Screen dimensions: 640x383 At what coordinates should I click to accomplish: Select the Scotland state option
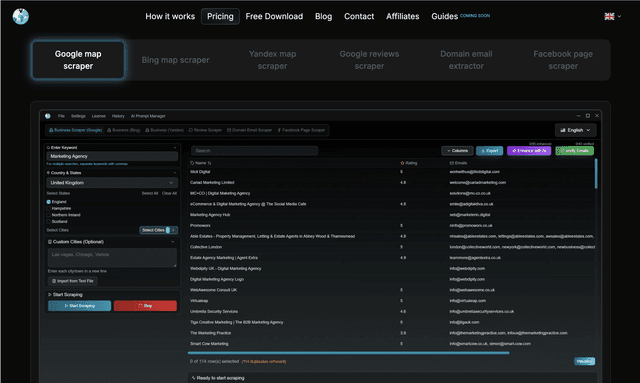click(49, 221)
